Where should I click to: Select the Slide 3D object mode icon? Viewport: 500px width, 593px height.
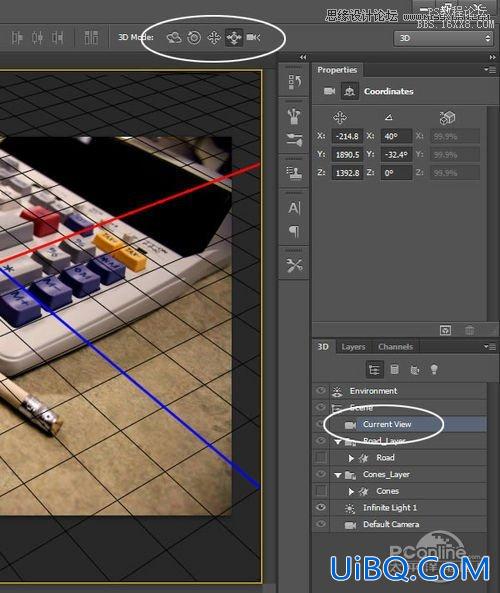point(234,37)
